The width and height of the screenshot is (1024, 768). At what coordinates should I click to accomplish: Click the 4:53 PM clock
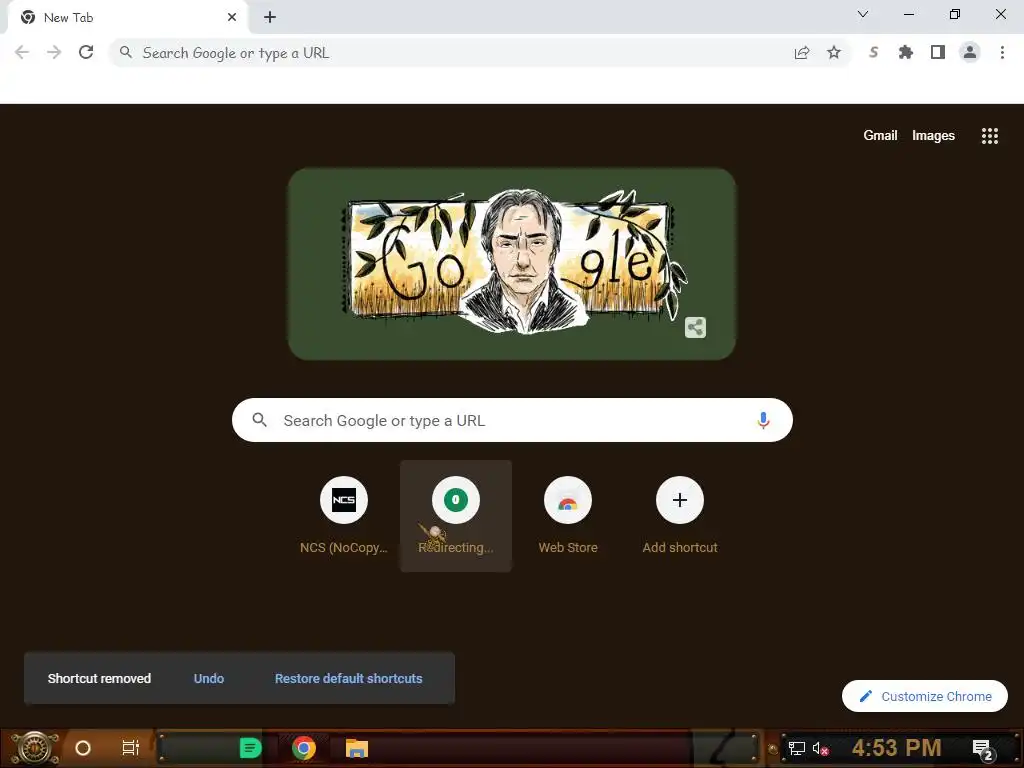click(x=897, y=748)
